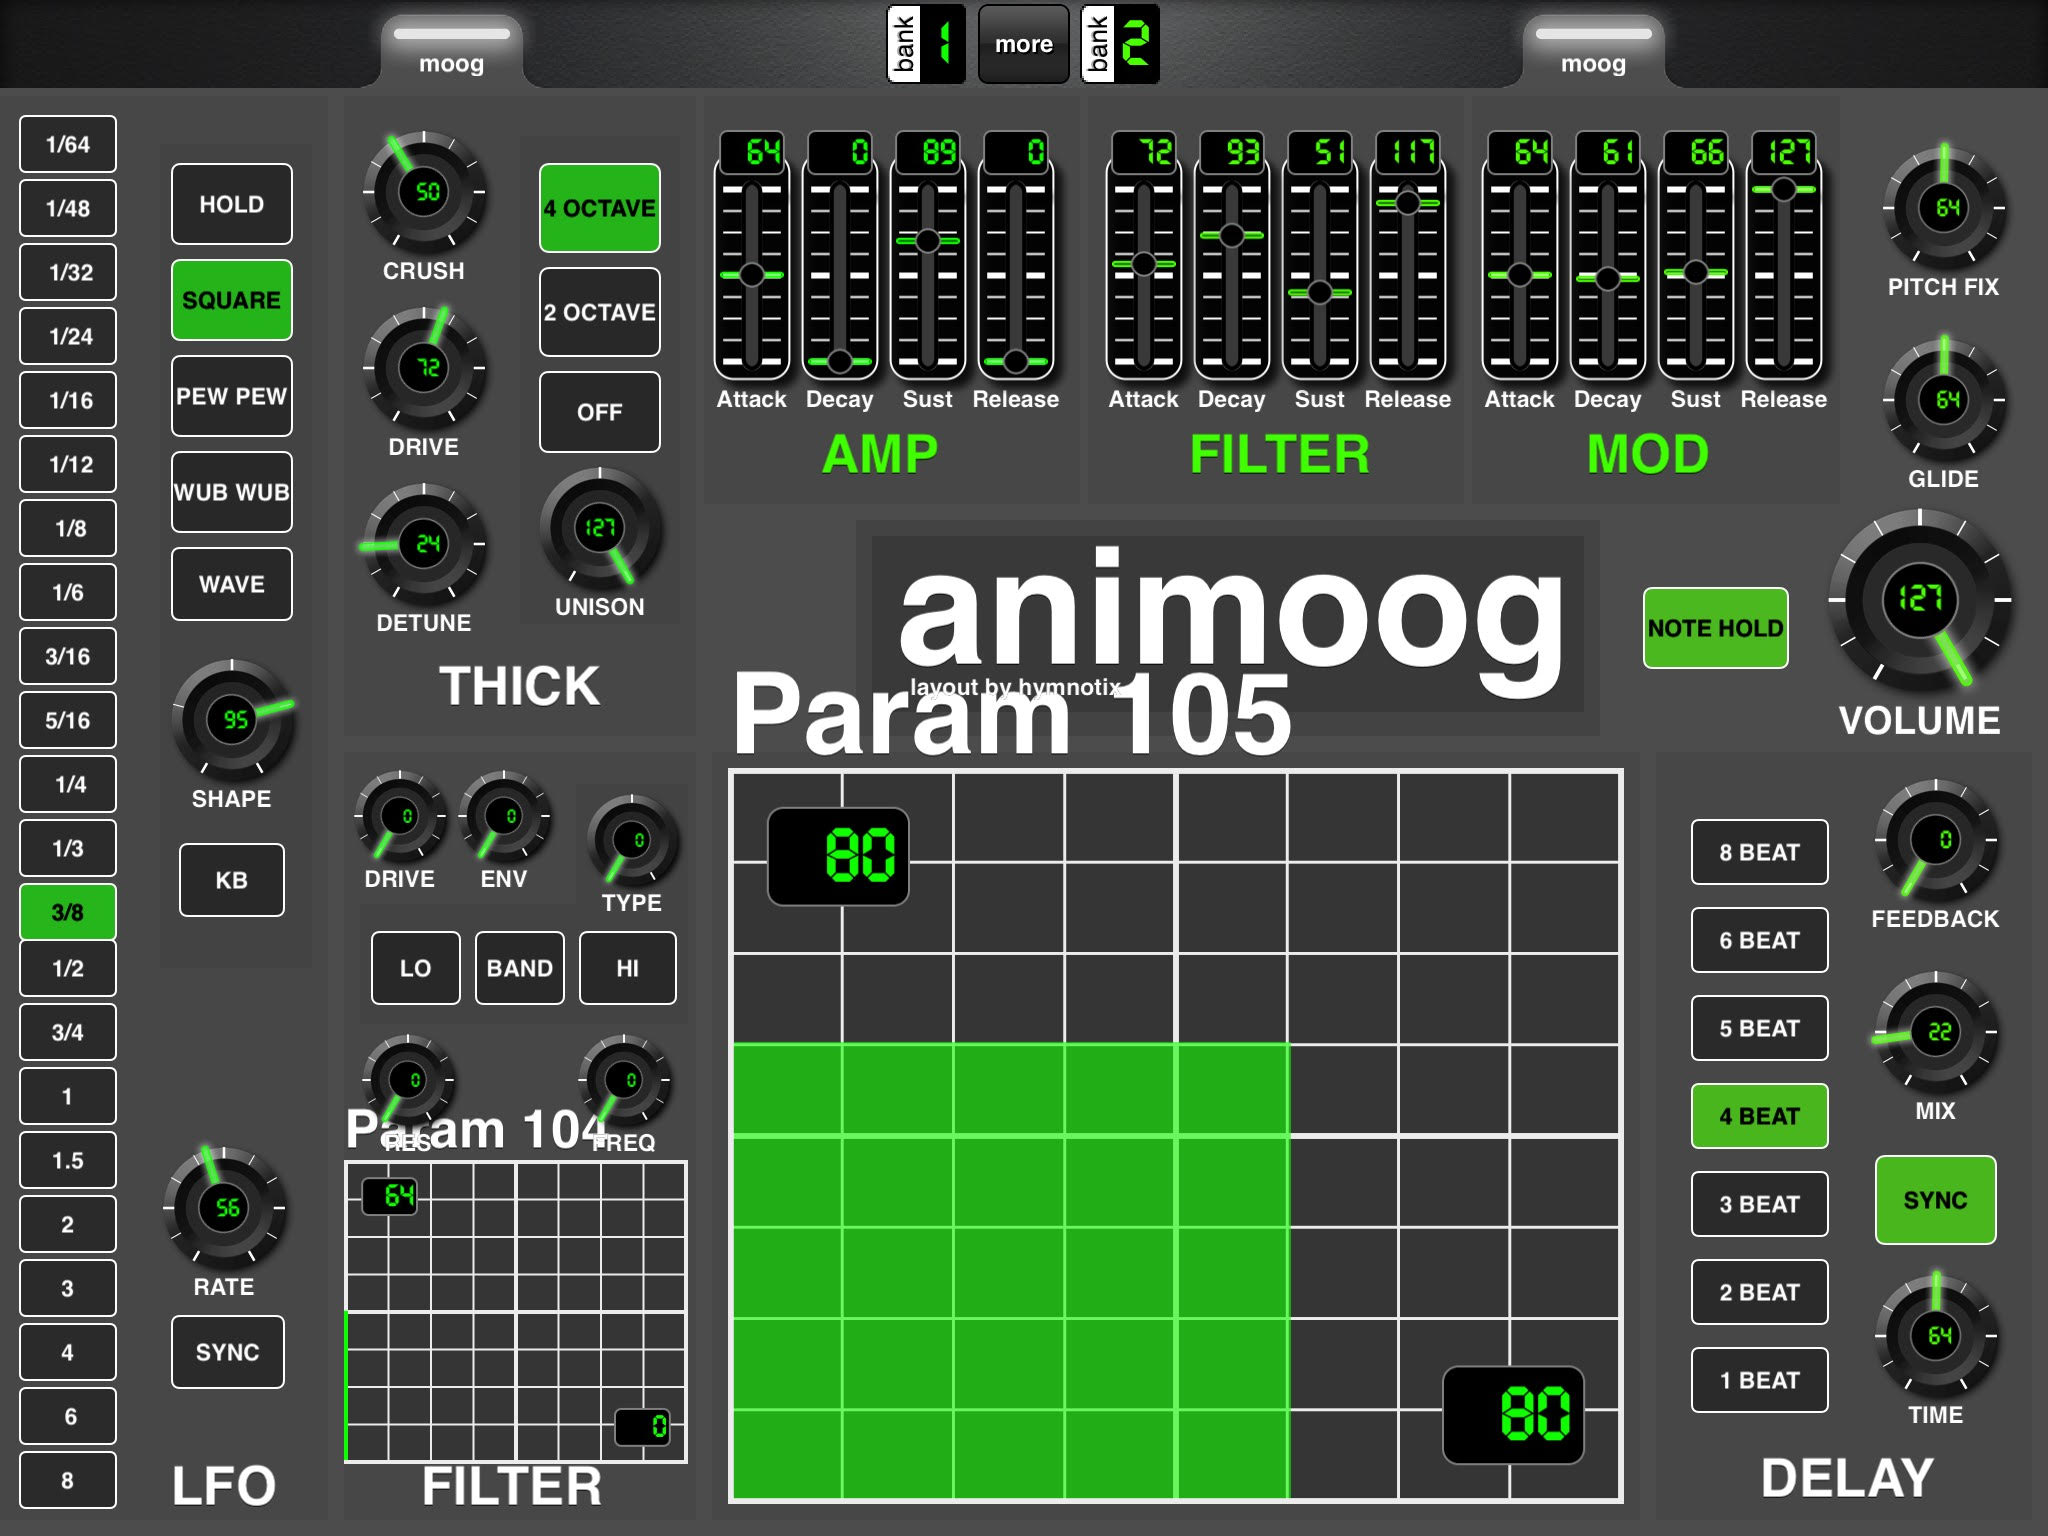Click the filter ENV knob
Image resolution: width=2048 pixels, height=1536 pixels.
[504, 816]
